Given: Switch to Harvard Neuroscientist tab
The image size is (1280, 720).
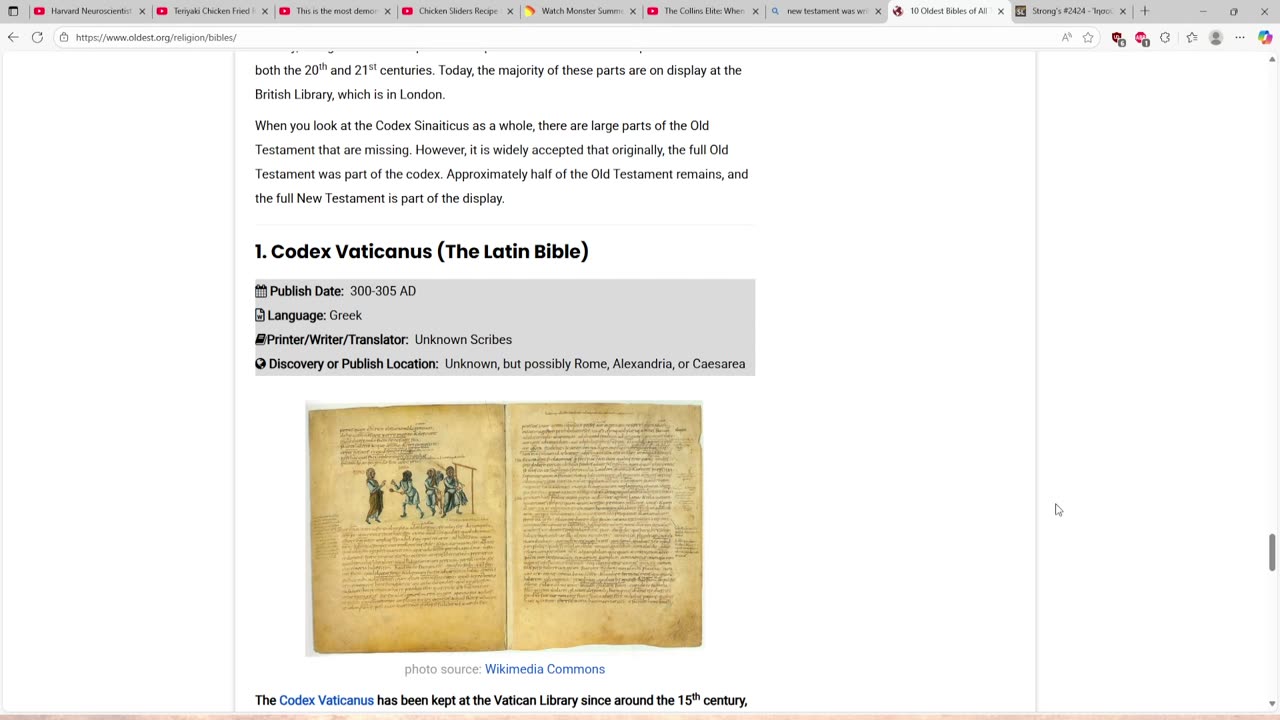Looking at the screenshot, I should point(90,11).
